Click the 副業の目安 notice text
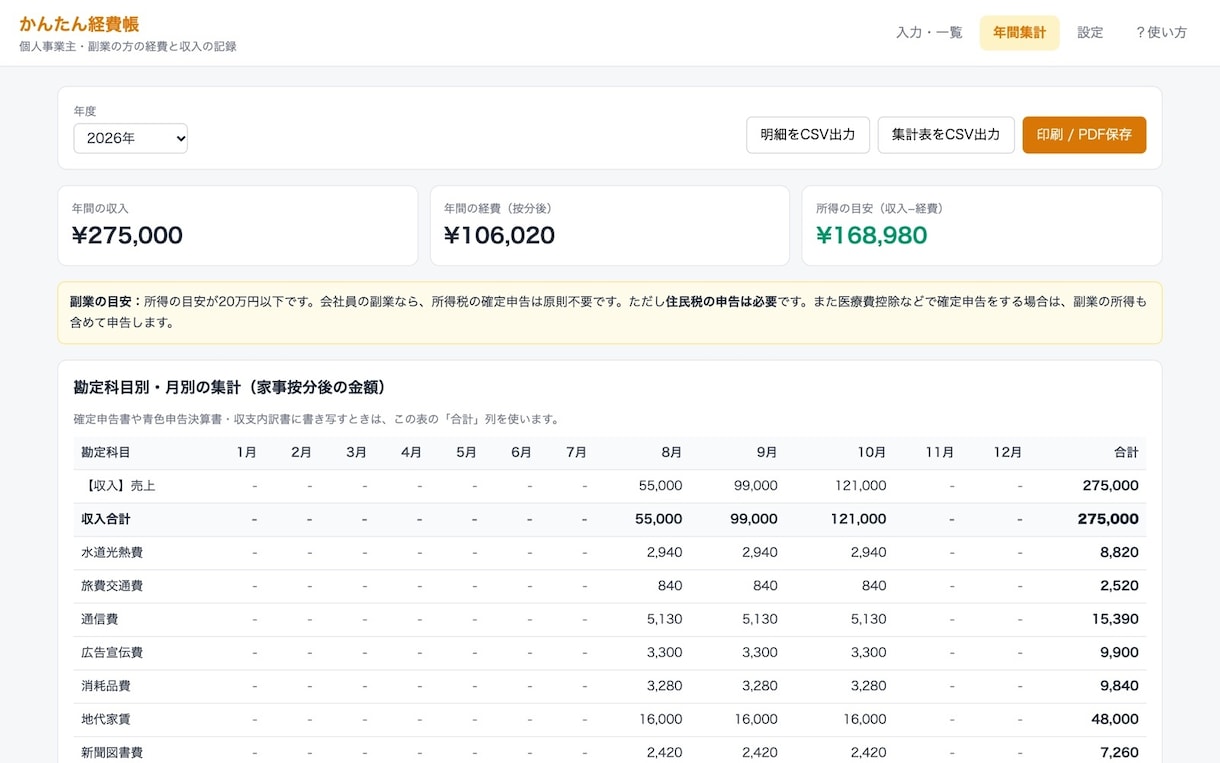Viewport: 1220px width, 763px height. click(x=609, y=312)
